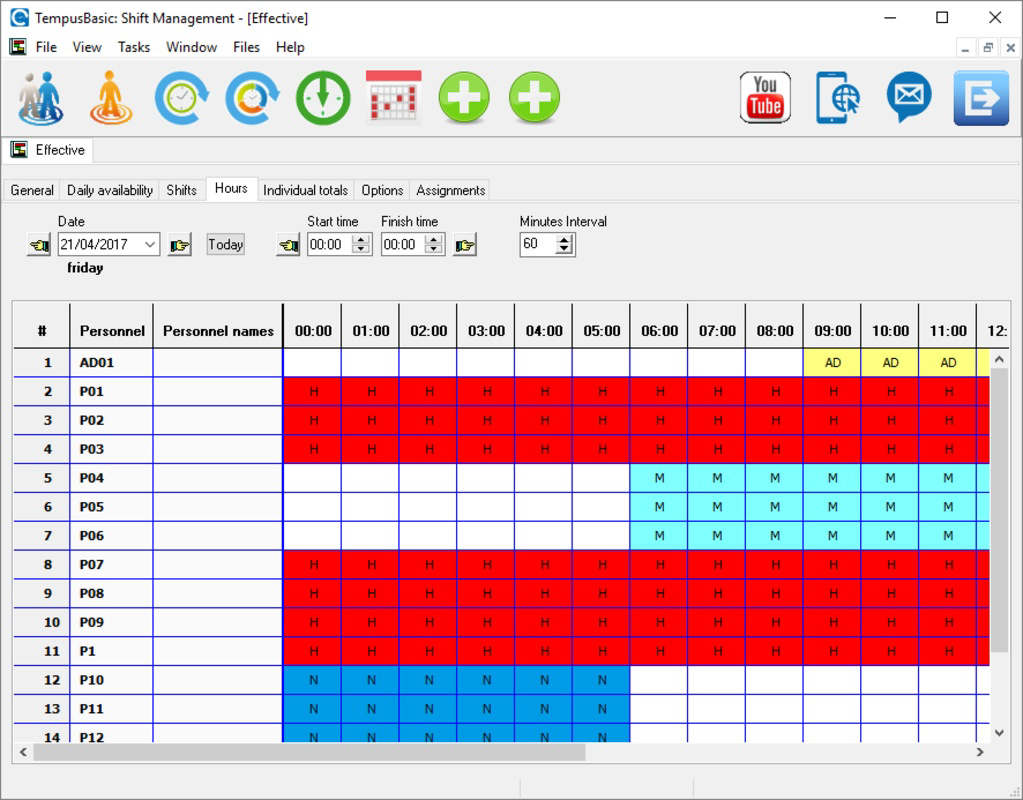This screenshot has width=1023, height=800.
Task: Select blue N cell at 00:00 for P10
Action: pos(313,680)
